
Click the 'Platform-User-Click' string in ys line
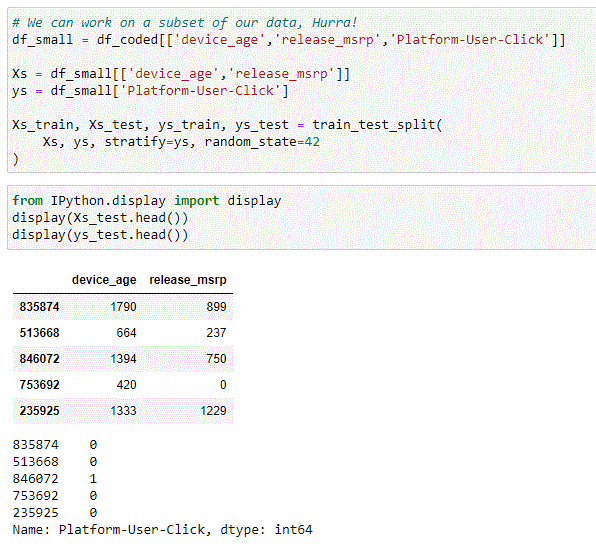(200, 91)
